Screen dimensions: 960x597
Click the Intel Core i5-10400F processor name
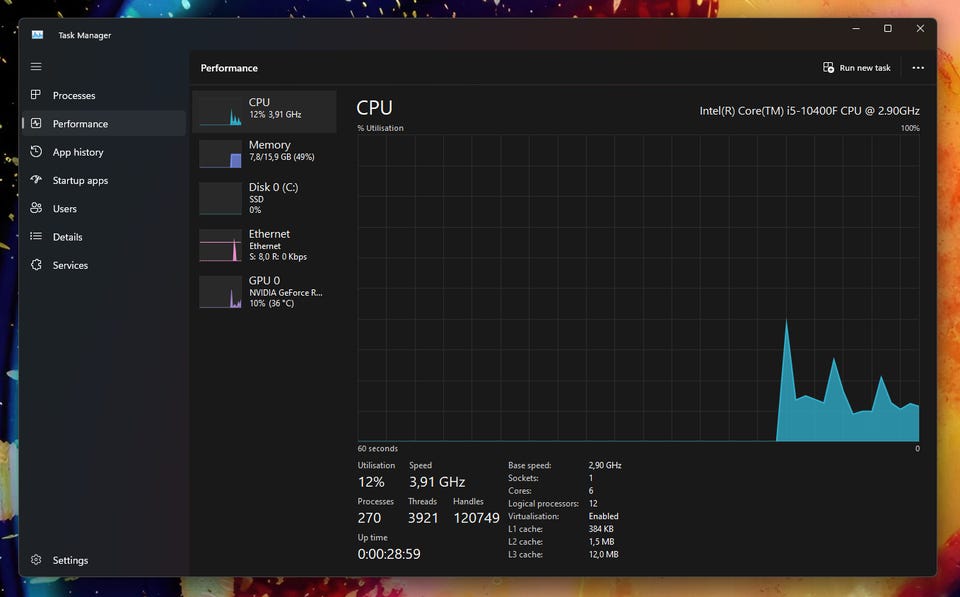click(809, 111)
